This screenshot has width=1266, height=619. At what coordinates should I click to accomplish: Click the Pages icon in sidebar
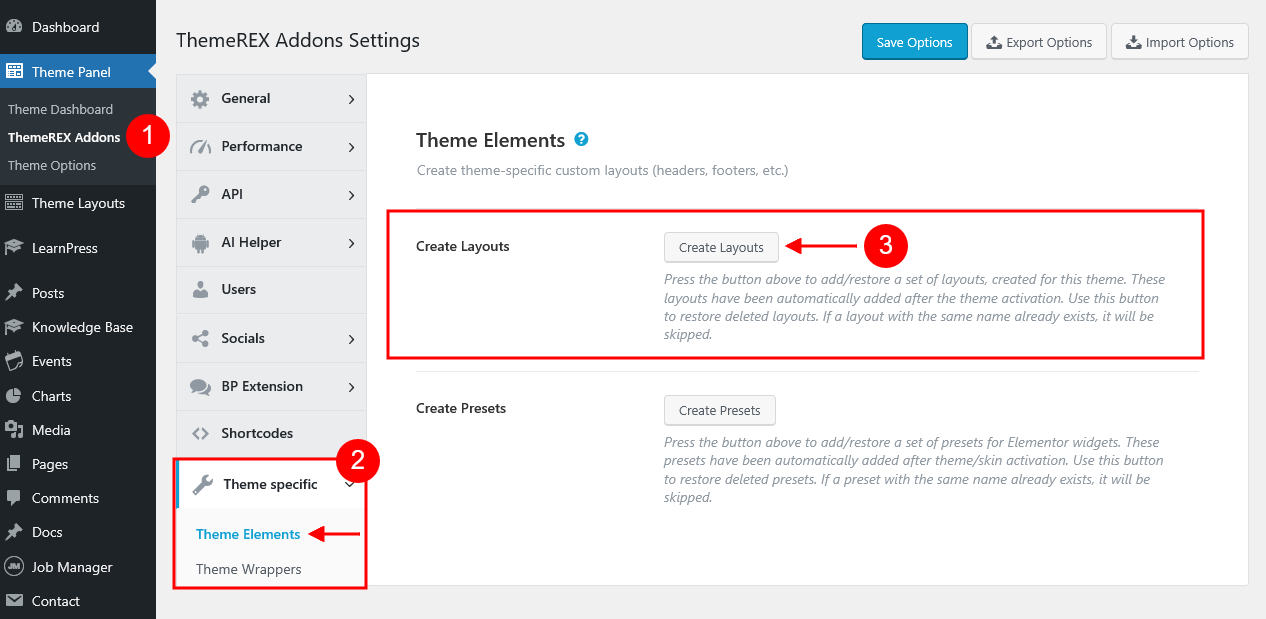(x=14, y=464)
